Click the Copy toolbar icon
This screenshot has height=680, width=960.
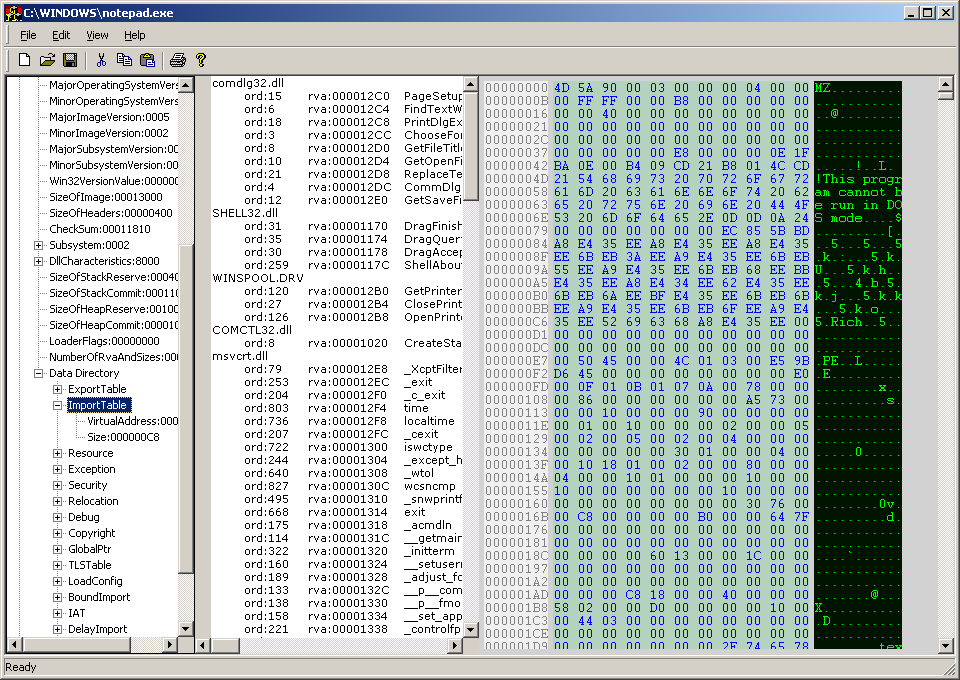coord(124,59)
